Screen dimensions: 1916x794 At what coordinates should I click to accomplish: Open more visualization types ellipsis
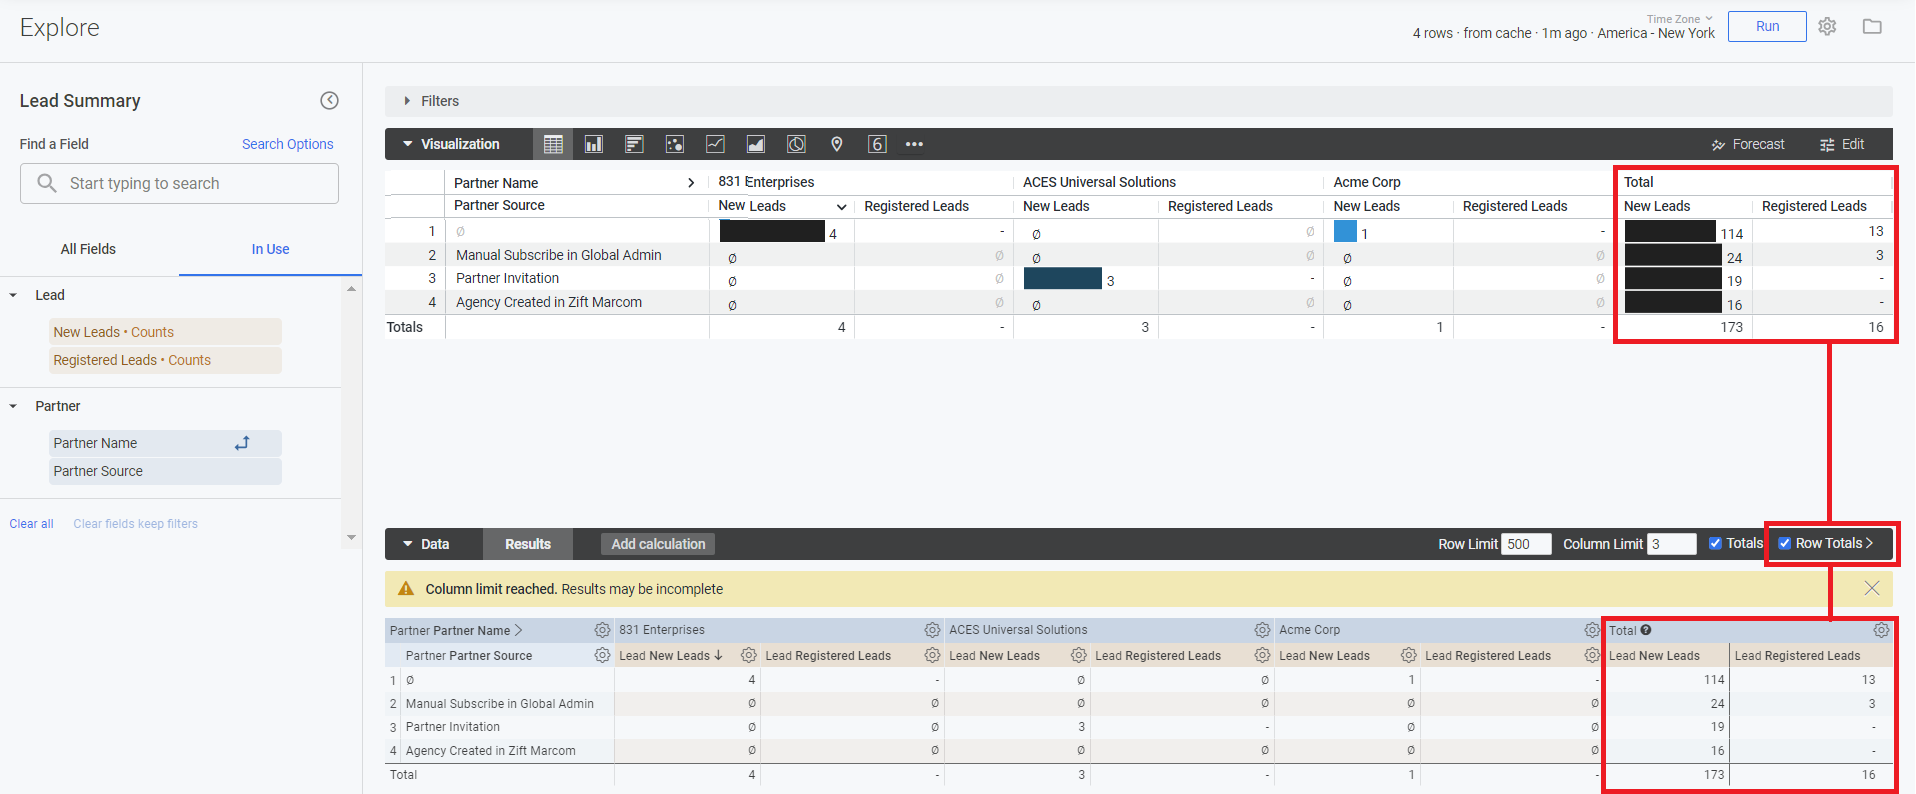[914, 144]
